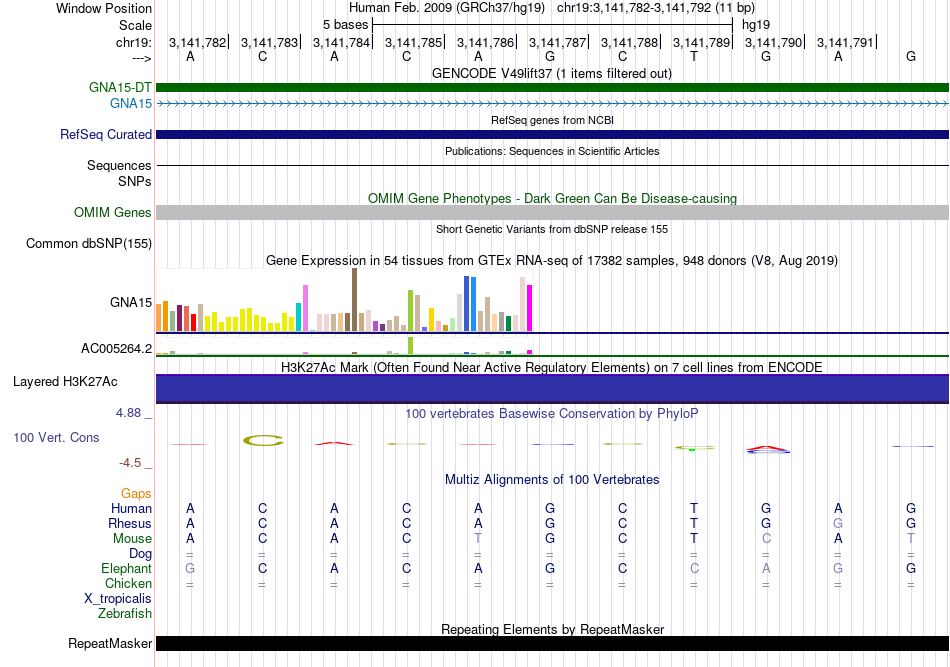Click the Dog species row label
Screen dimensions: 950x667
click(x=141, y=554)
